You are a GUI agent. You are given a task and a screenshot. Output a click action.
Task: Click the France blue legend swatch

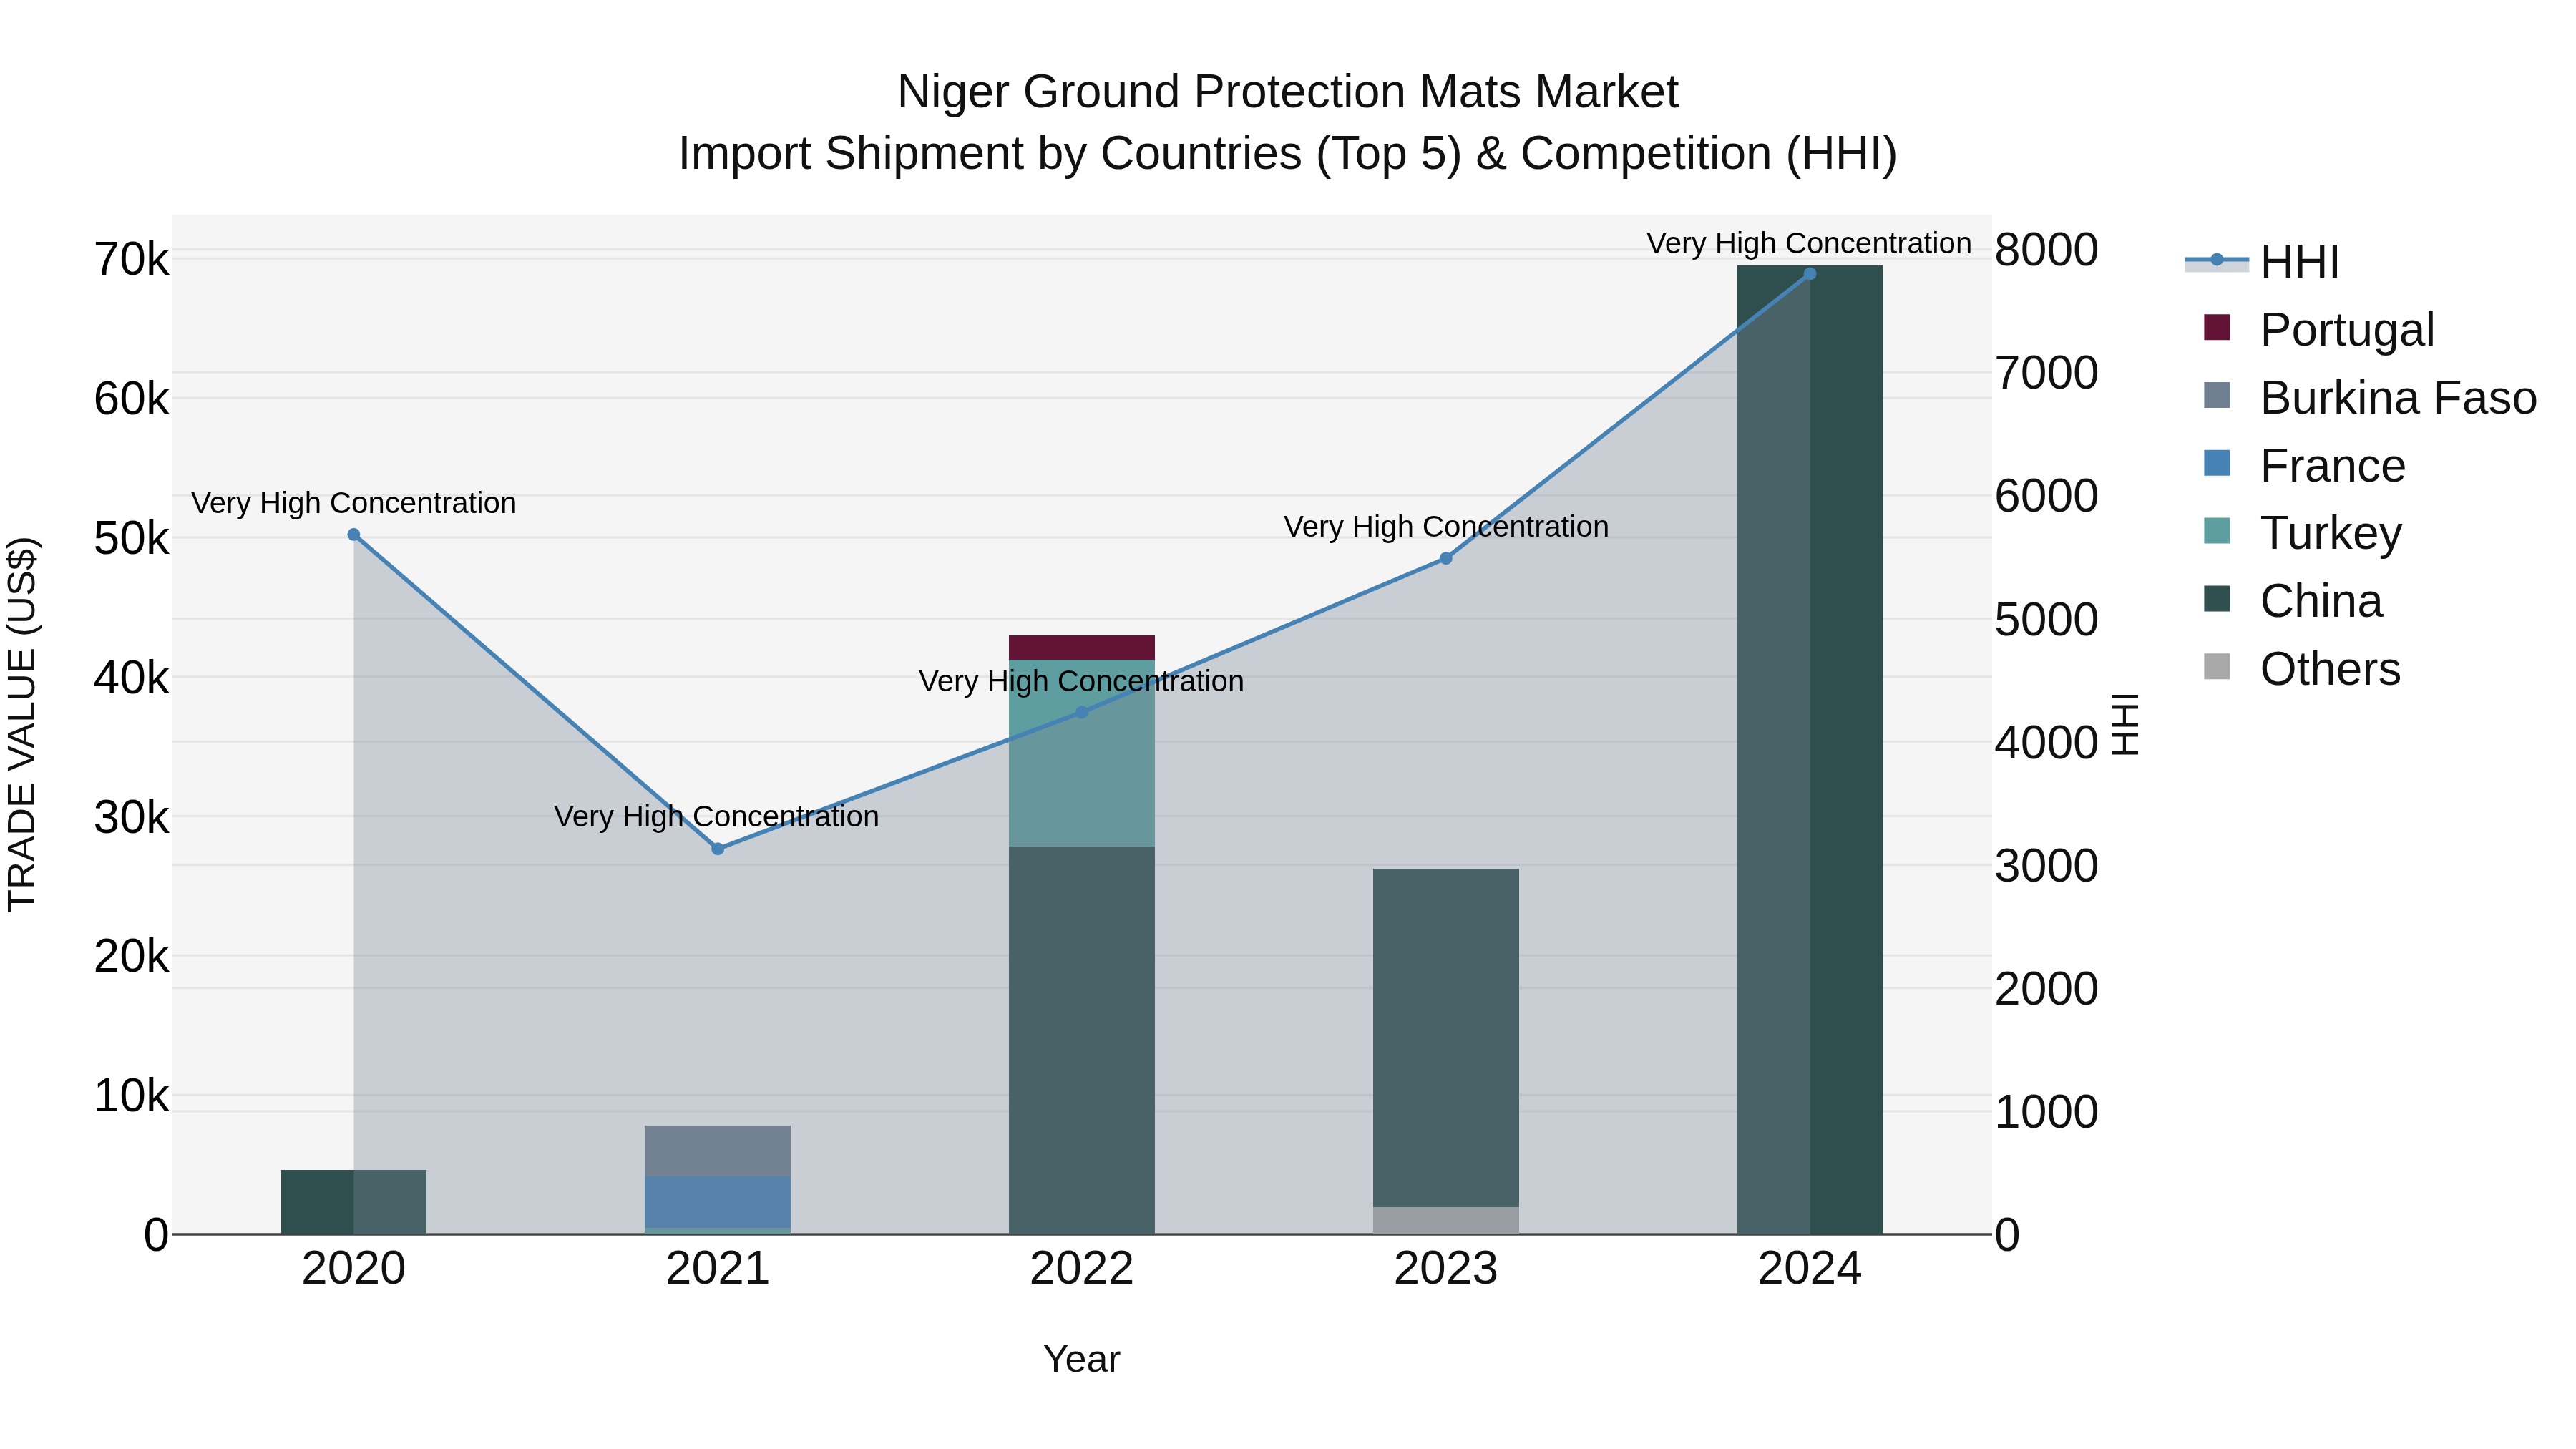coord(2217,463)
